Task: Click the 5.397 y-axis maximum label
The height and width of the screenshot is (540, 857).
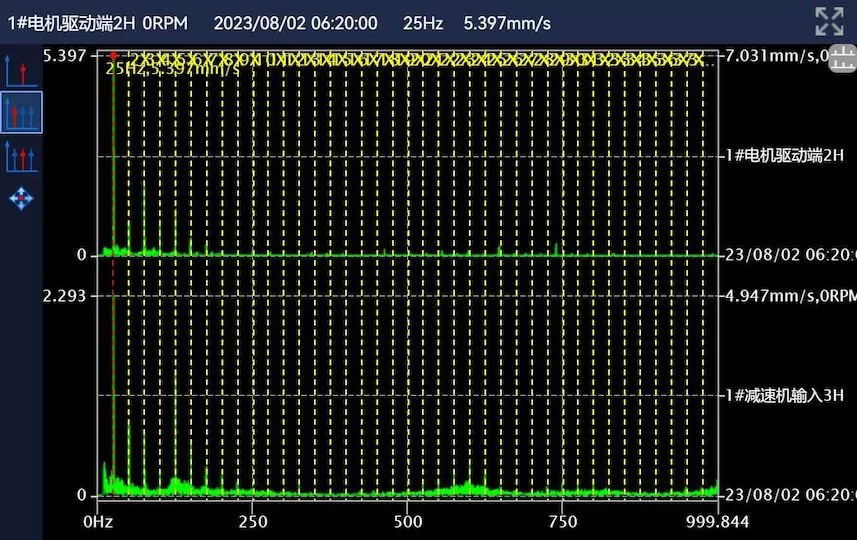Action: (65, 55)
